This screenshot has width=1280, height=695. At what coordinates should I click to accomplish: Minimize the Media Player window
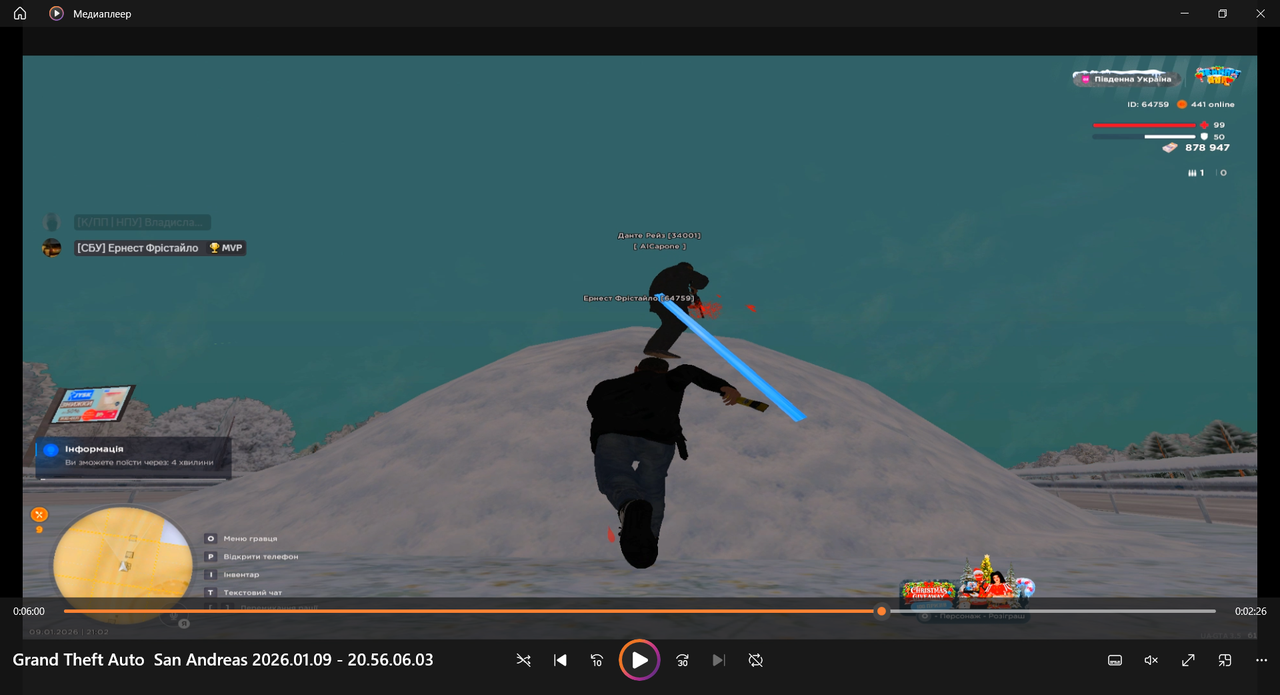pos(1185,14)
